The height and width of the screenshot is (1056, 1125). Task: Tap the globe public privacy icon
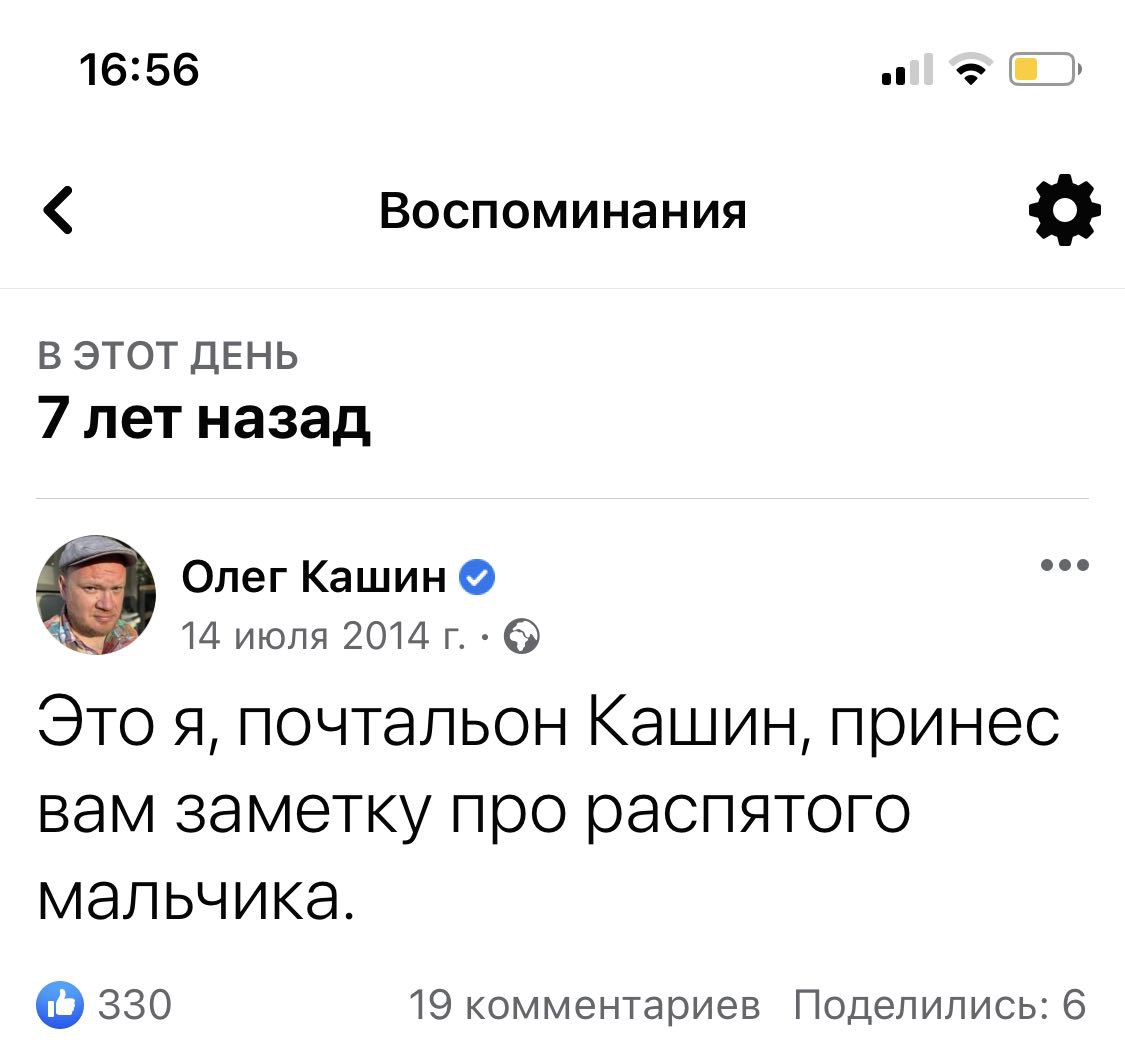523,635
